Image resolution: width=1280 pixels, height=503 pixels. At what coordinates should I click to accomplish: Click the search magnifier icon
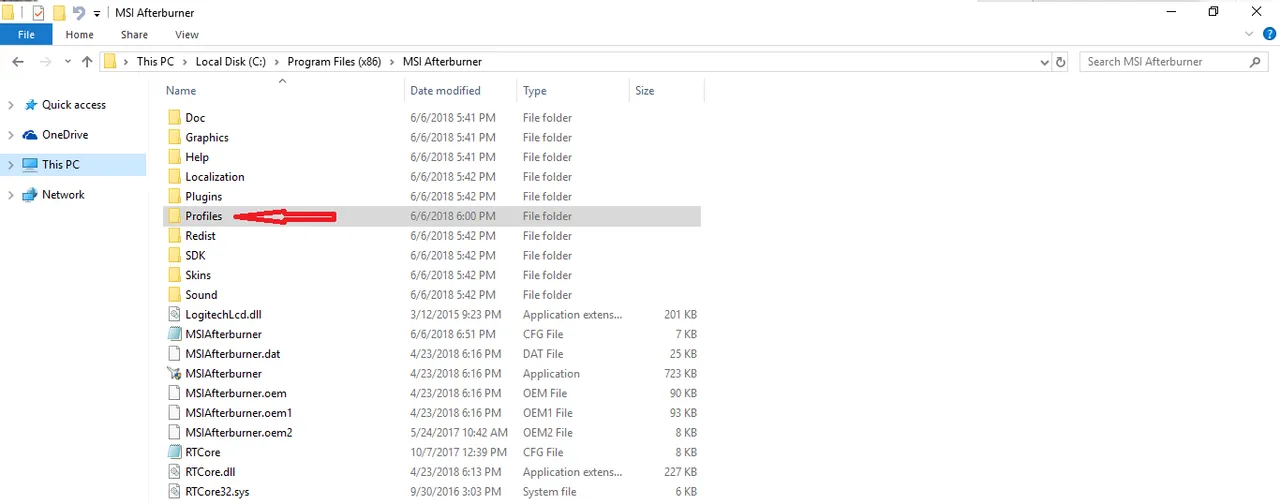[x=1256, y=62]
